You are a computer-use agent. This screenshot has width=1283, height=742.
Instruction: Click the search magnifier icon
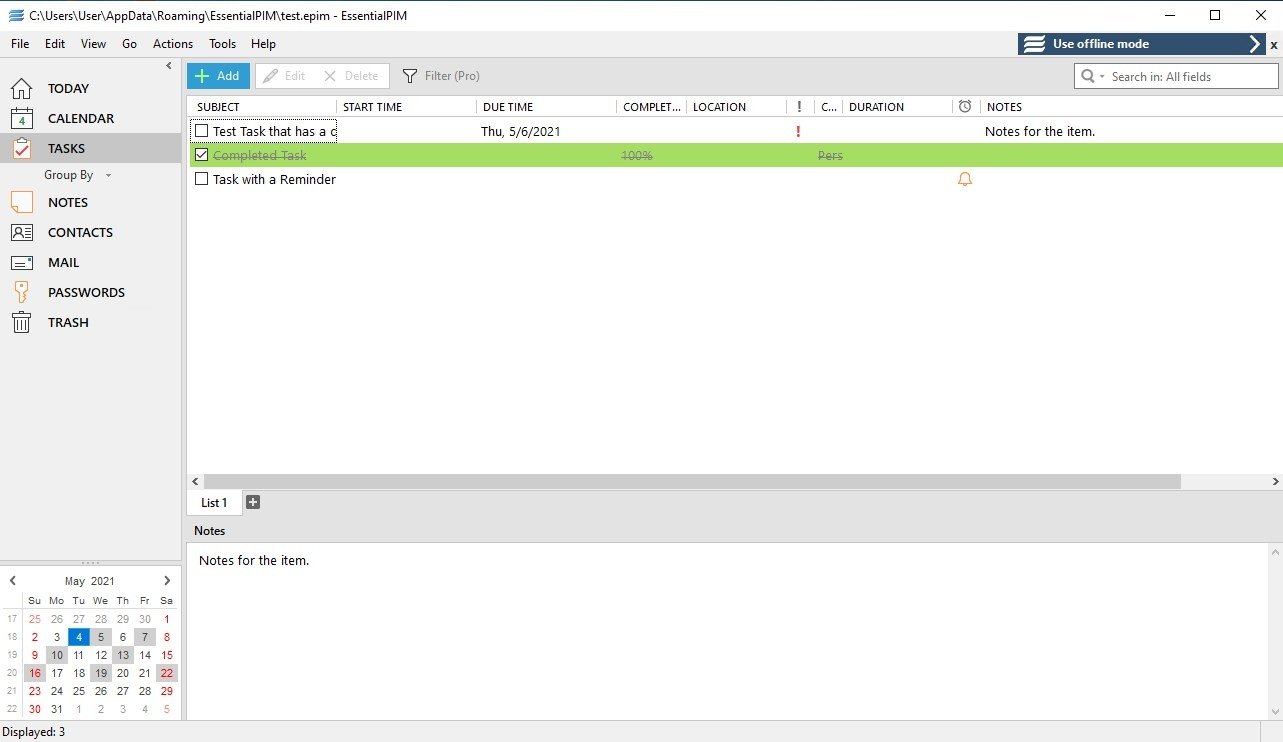(1087, 76)
